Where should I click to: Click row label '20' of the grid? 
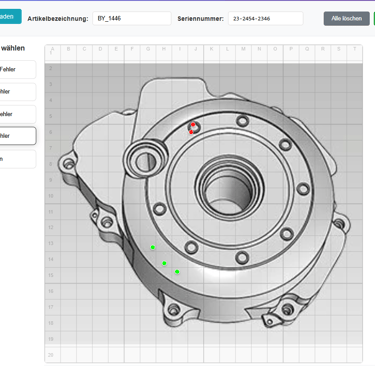[x=51, y=355]
